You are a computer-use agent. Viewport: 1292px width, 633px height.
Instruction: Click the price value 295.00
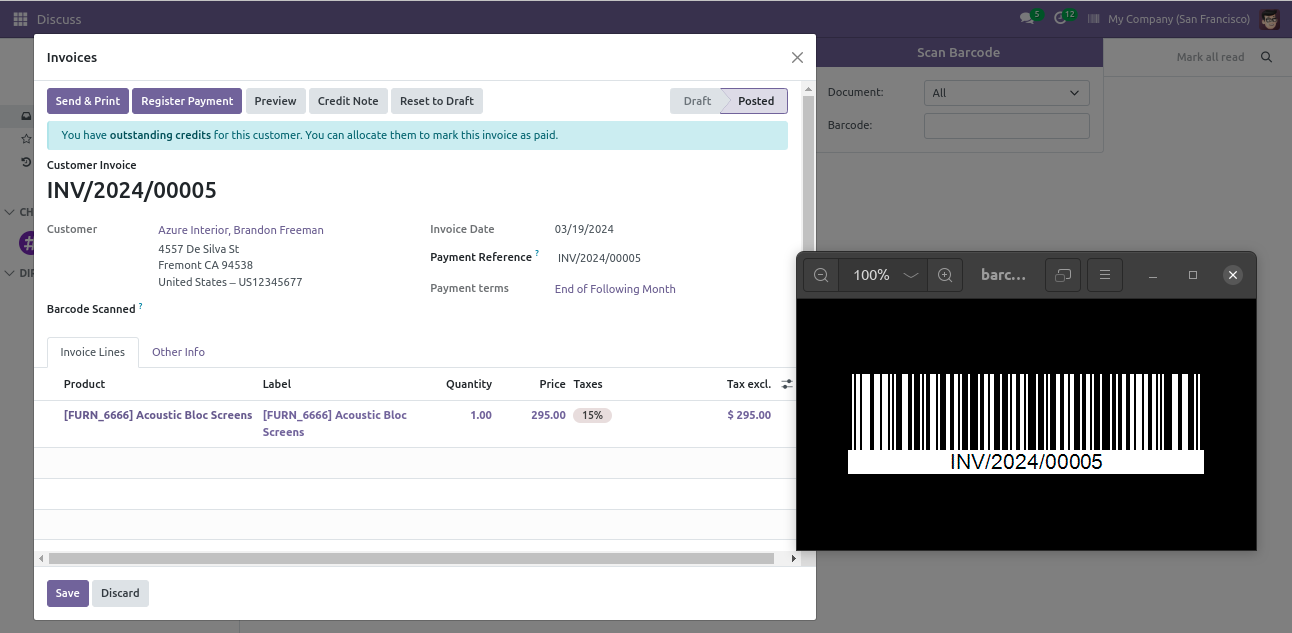[x=548, y=415]
